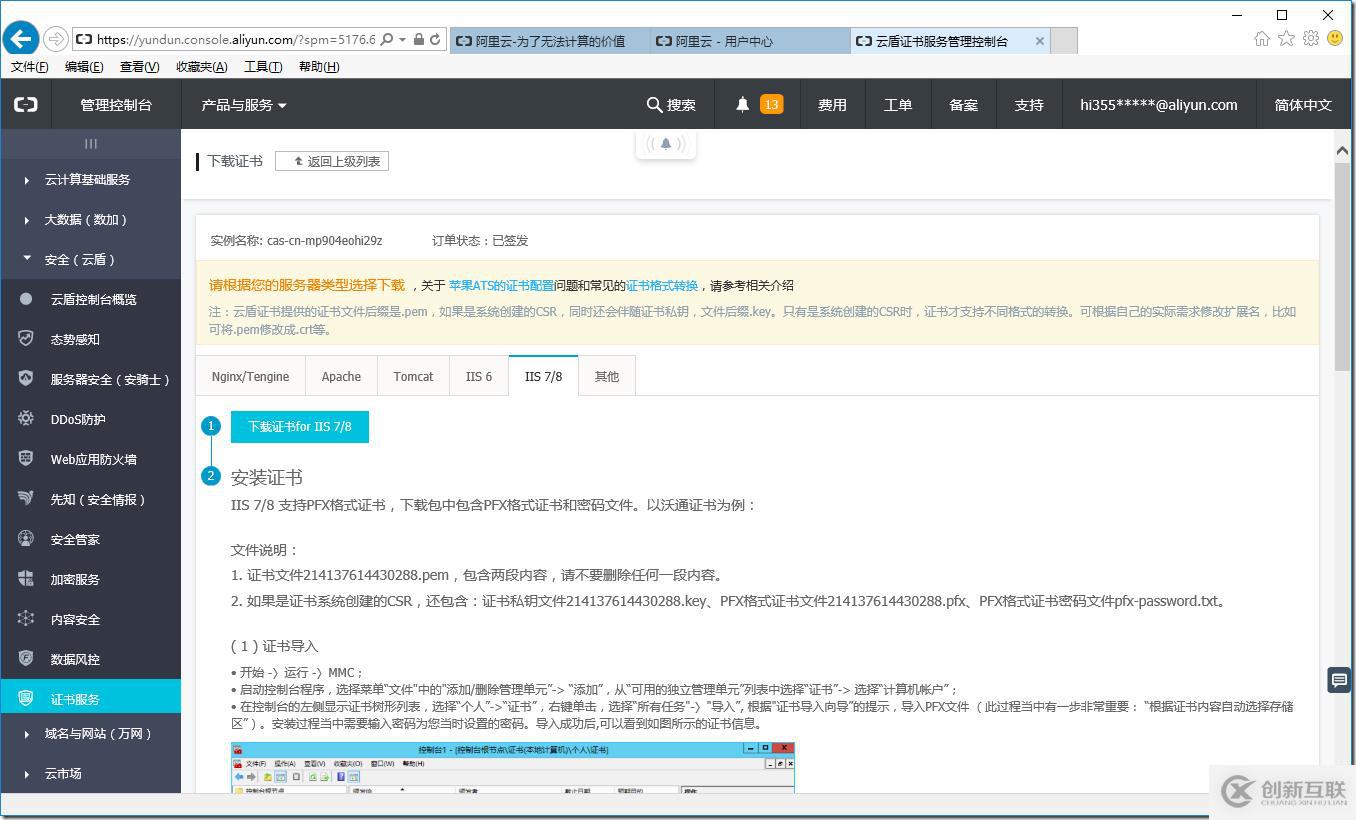Select the IIS 7/8 tab
This screenshot has height=820, width=1356.
click(543, 376)
